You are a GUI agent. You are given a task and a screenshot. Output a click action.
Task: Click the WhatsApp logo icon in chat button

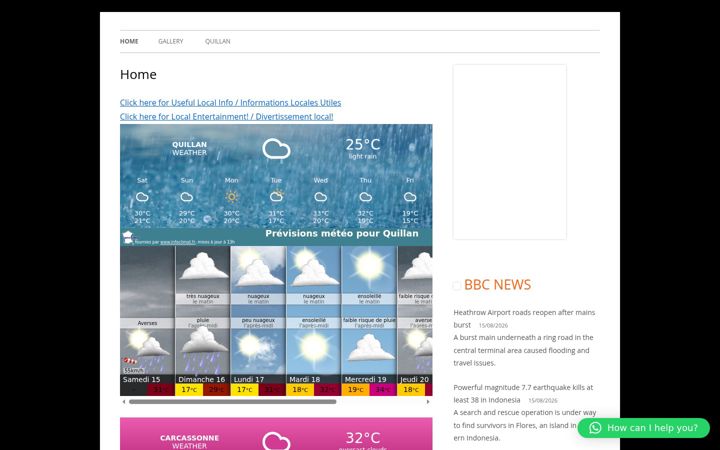click(x=595, y=428)
